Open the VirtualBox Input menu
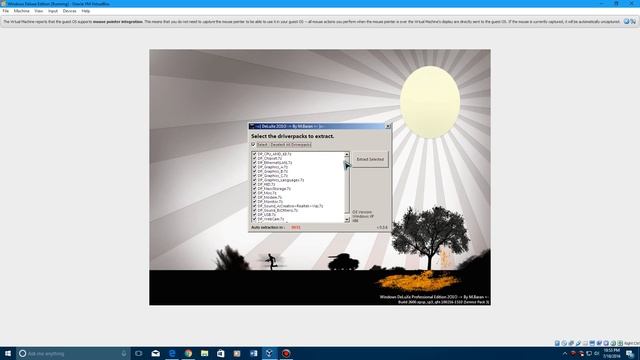Image resolution: width=640 pixels, height=360 pixels. click(53, 11)
